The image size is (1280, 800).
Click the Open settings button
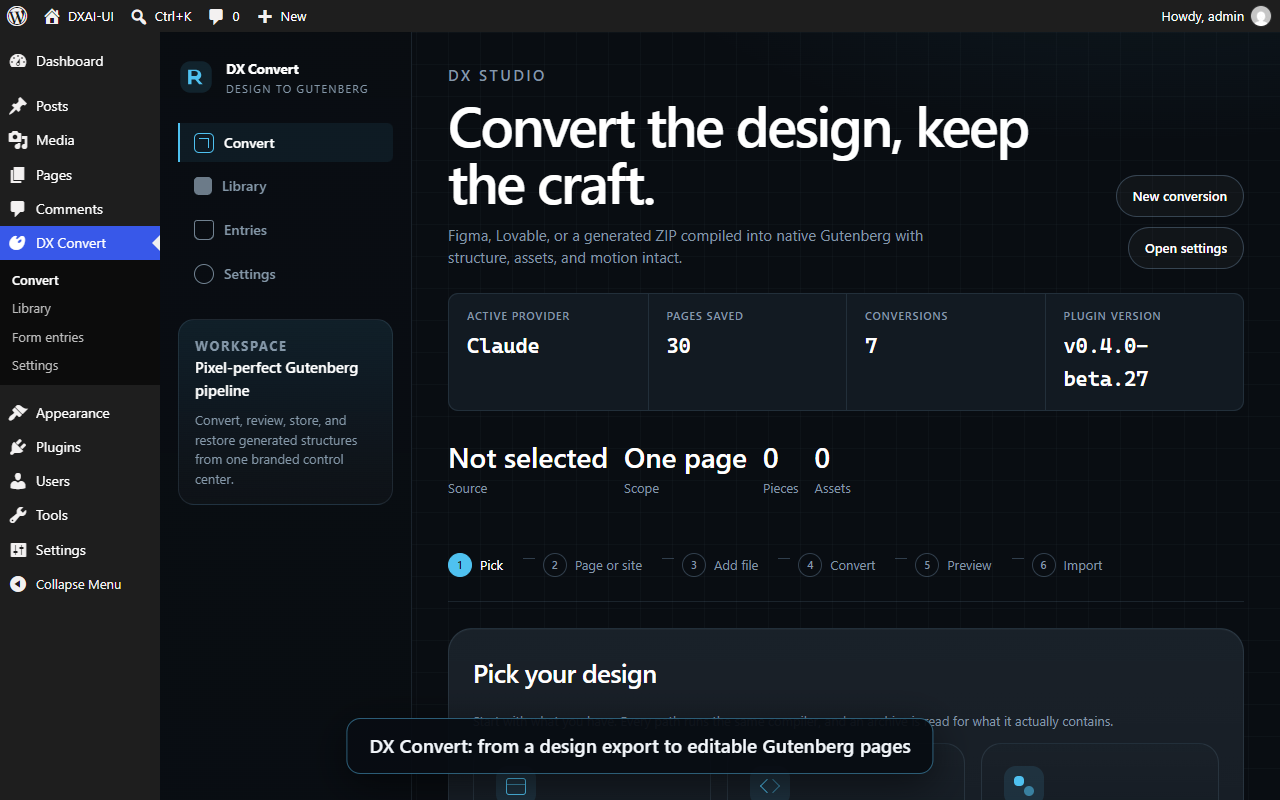click(x=1186, y=248)
